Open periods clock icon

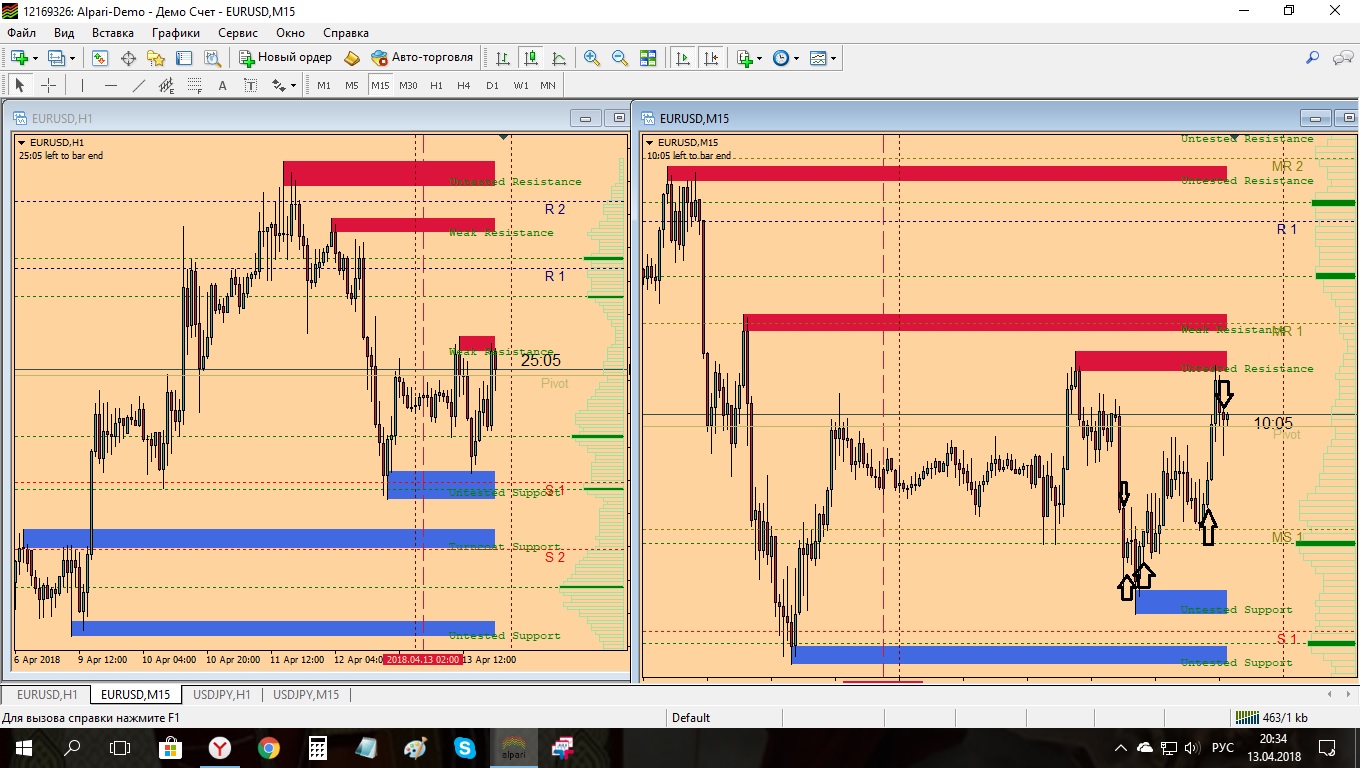click(x=781, y=58)
